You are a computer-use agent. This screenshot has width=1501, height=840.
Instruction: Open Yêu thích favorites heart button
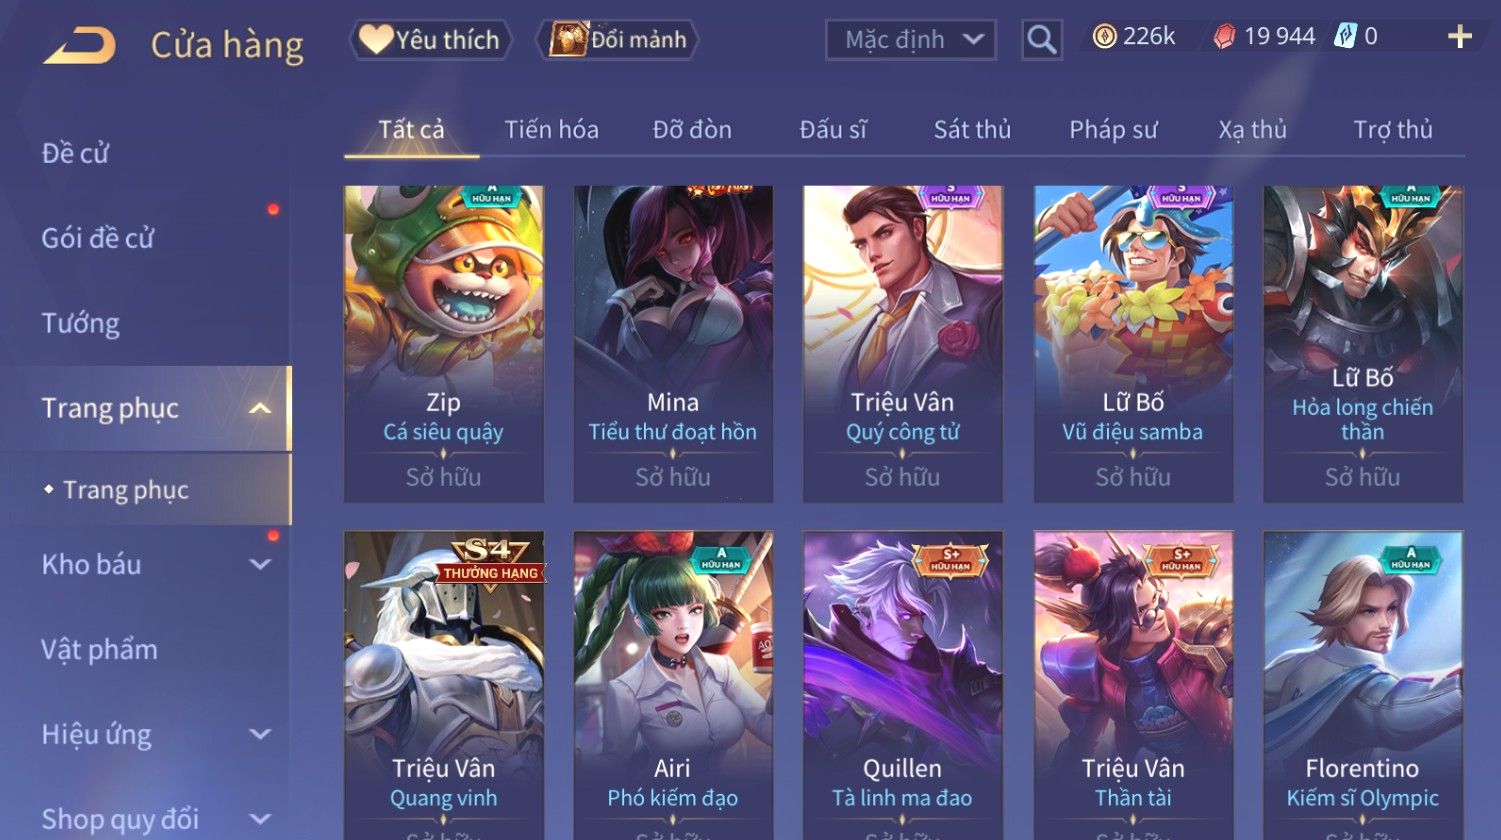coord(430,40)
